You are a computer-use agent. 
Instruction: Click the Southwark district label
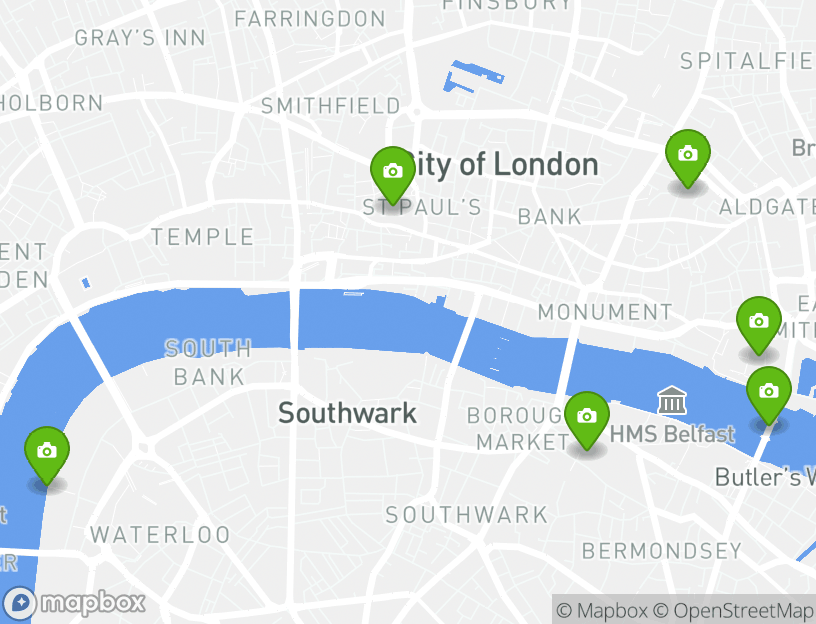pyautogui.click(x=347, y=413)
